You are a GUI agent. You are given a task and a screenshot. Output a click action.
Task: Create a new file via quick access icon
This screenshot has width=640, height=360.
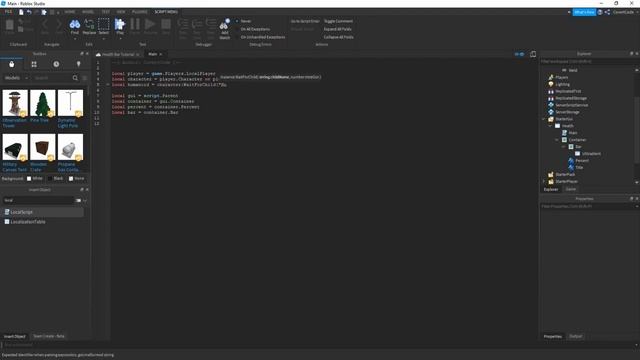coord(21,12)
